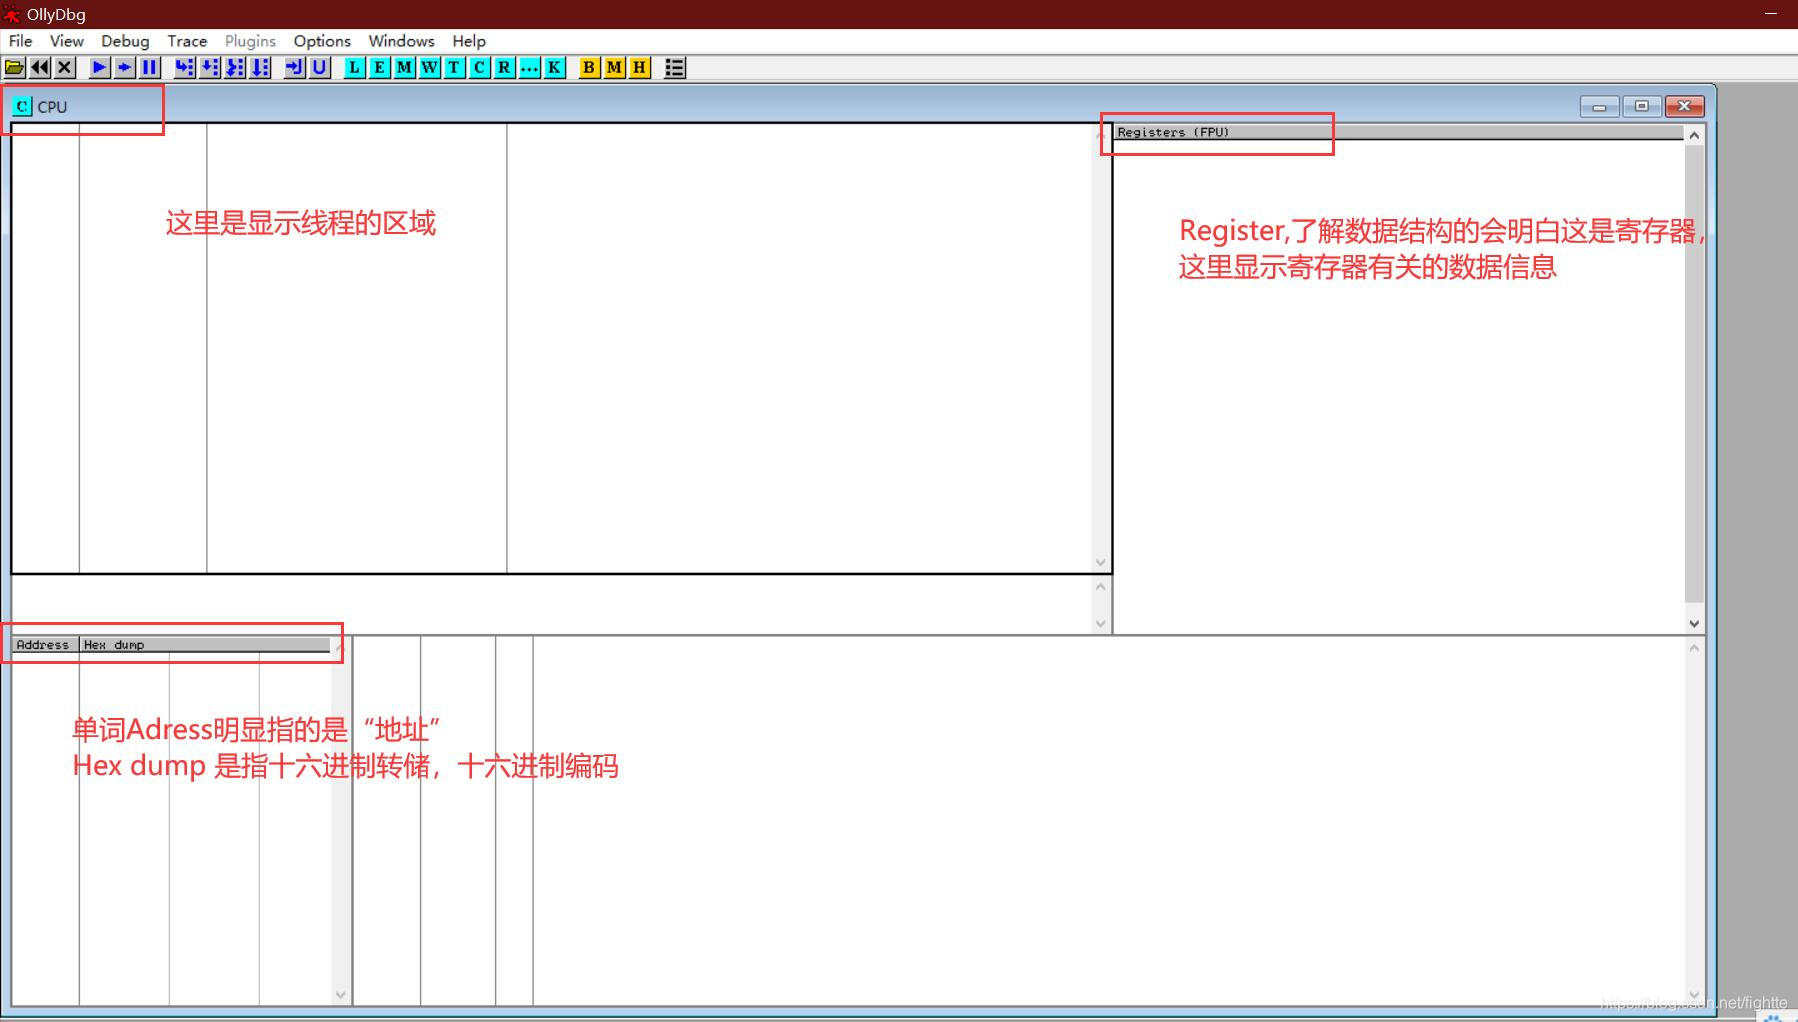Viewport: 1798px width, 1022px height.
Task: Open the Plugins menu
Action: click(250, 41)
